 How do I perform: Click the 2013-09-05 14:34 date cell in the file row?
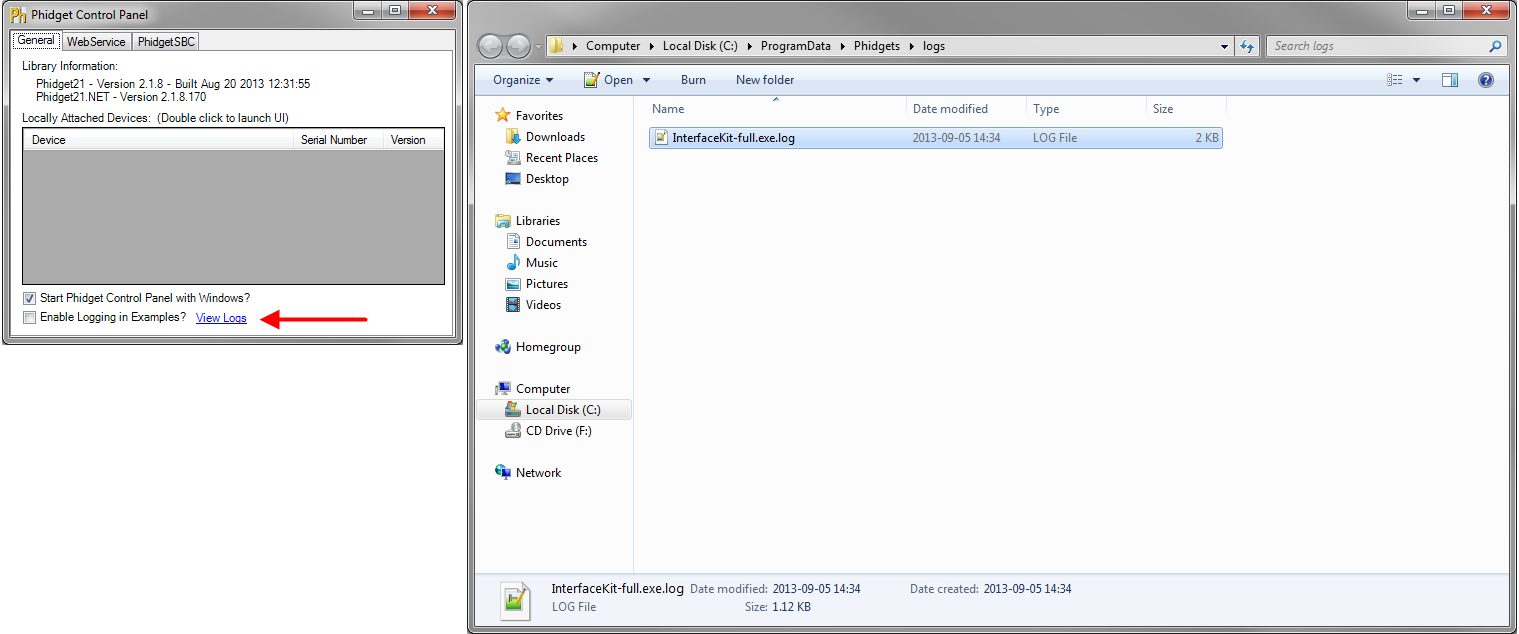956,138
